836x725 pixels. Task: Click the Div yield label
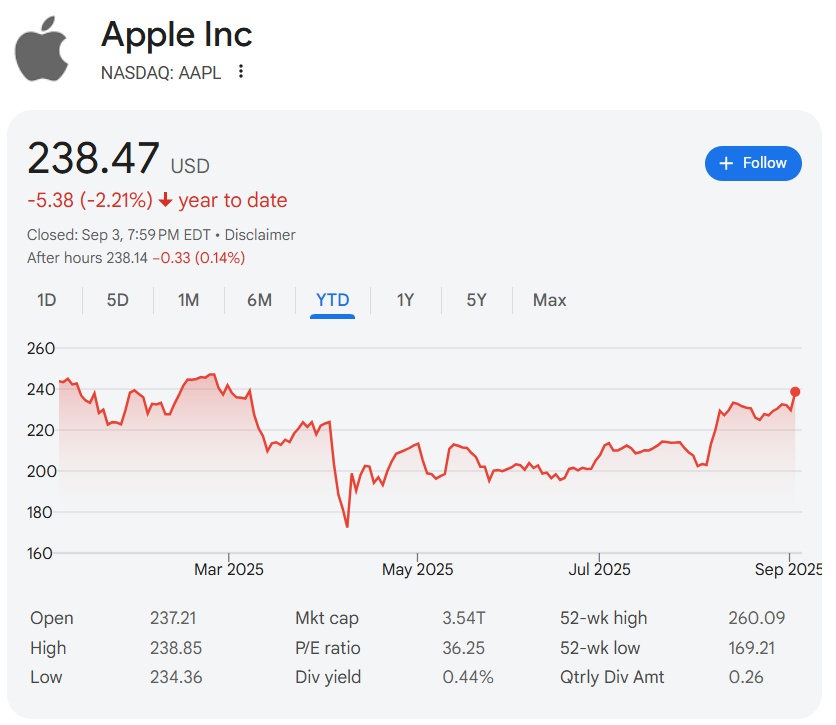click(x=327, y=677)
